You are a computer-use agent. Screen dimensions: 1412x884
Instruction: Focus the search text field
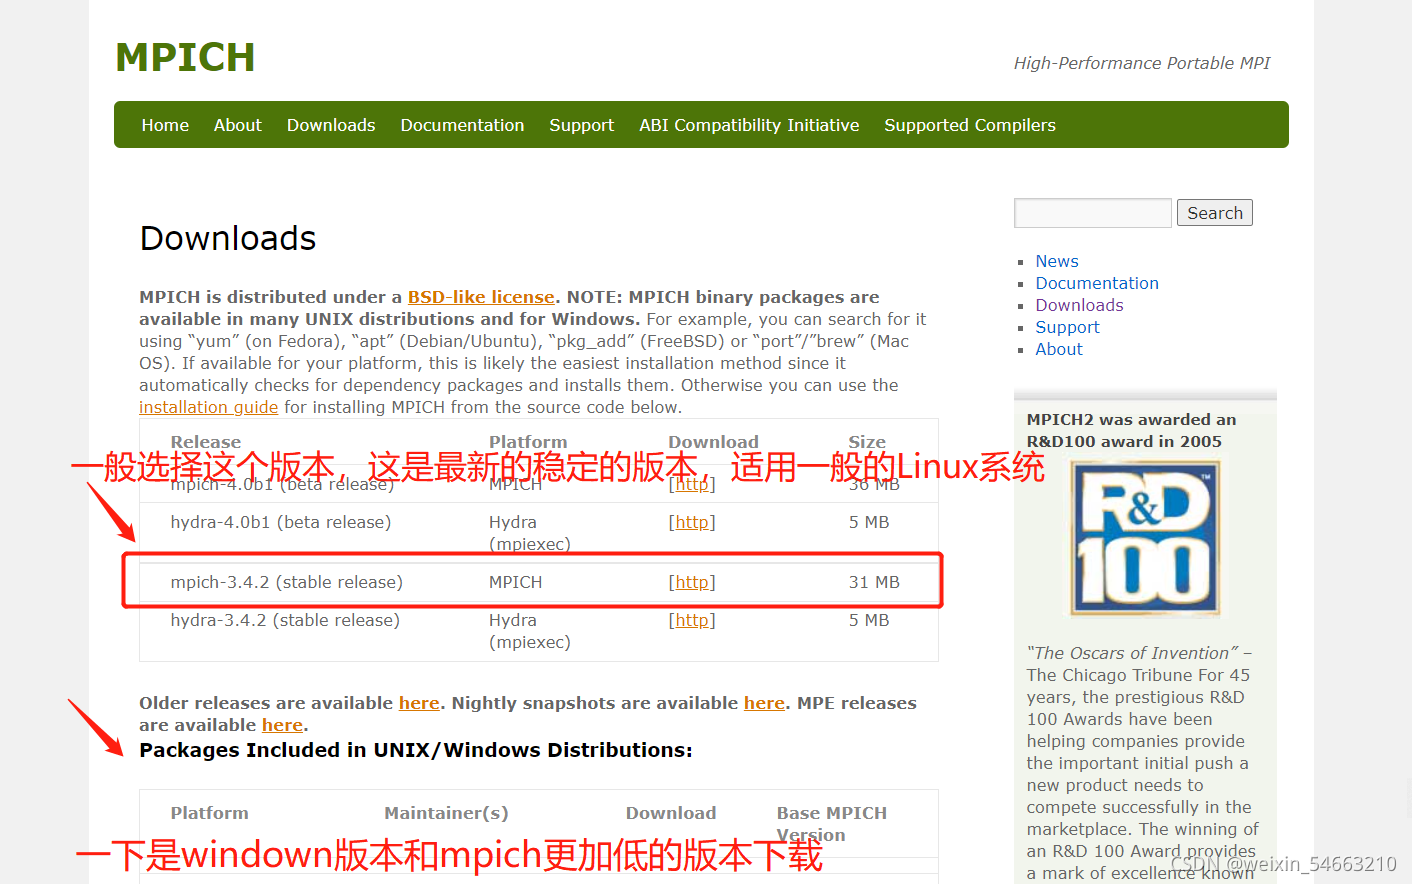point(1093,213)
